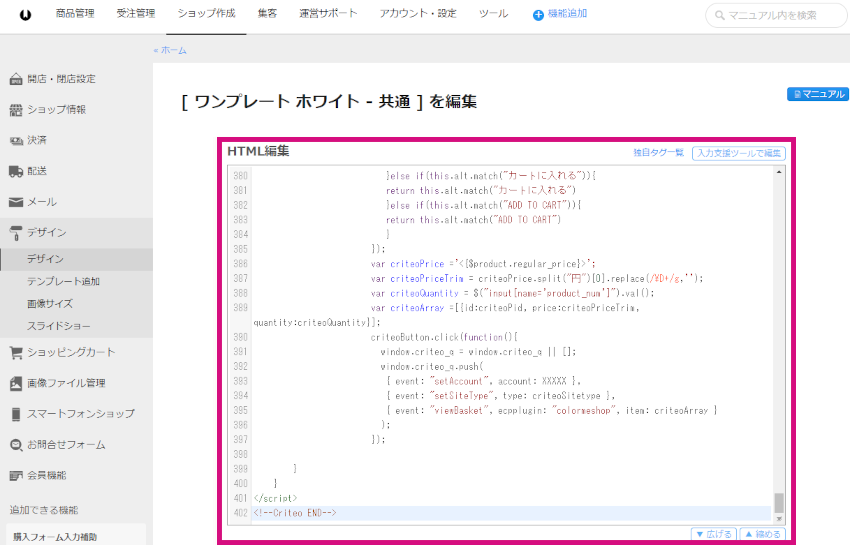Open 会員機能 in the sidebar
This screenshot has height=545, width=850.
47,476
